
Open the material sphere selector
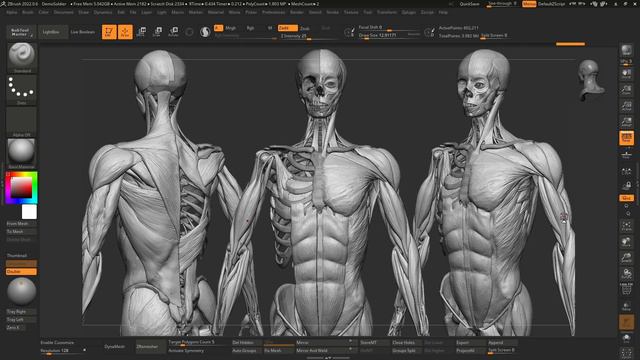pos(22,153)
